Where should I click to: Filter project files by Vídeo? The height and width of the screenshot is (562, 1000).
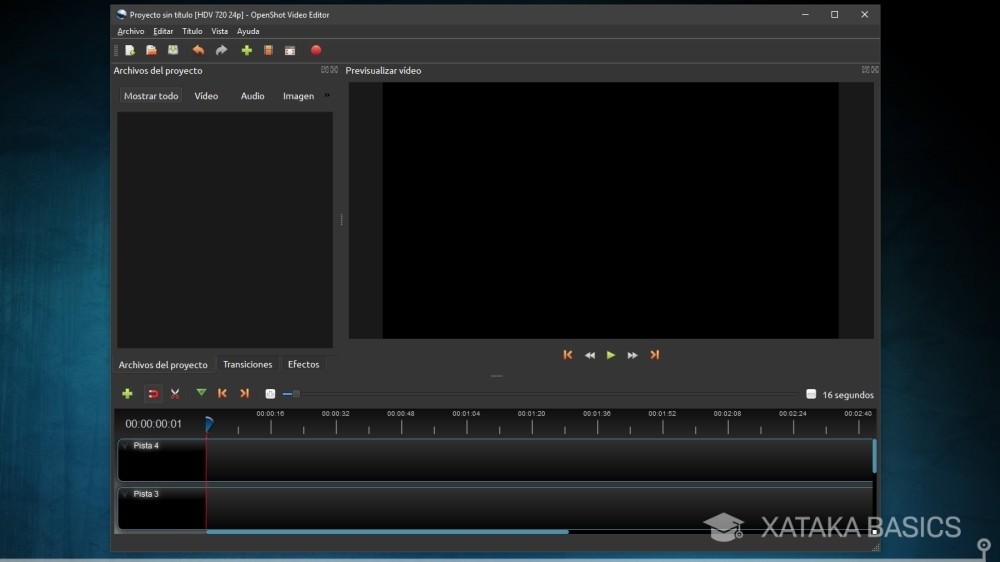pyautogui.click(x=206, y=96)
